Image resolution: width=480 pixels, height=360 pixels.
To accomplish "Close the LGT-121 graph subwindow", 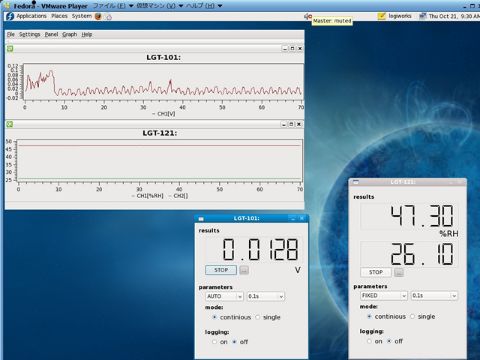I will pyautogui.click(x=299, y=124).
